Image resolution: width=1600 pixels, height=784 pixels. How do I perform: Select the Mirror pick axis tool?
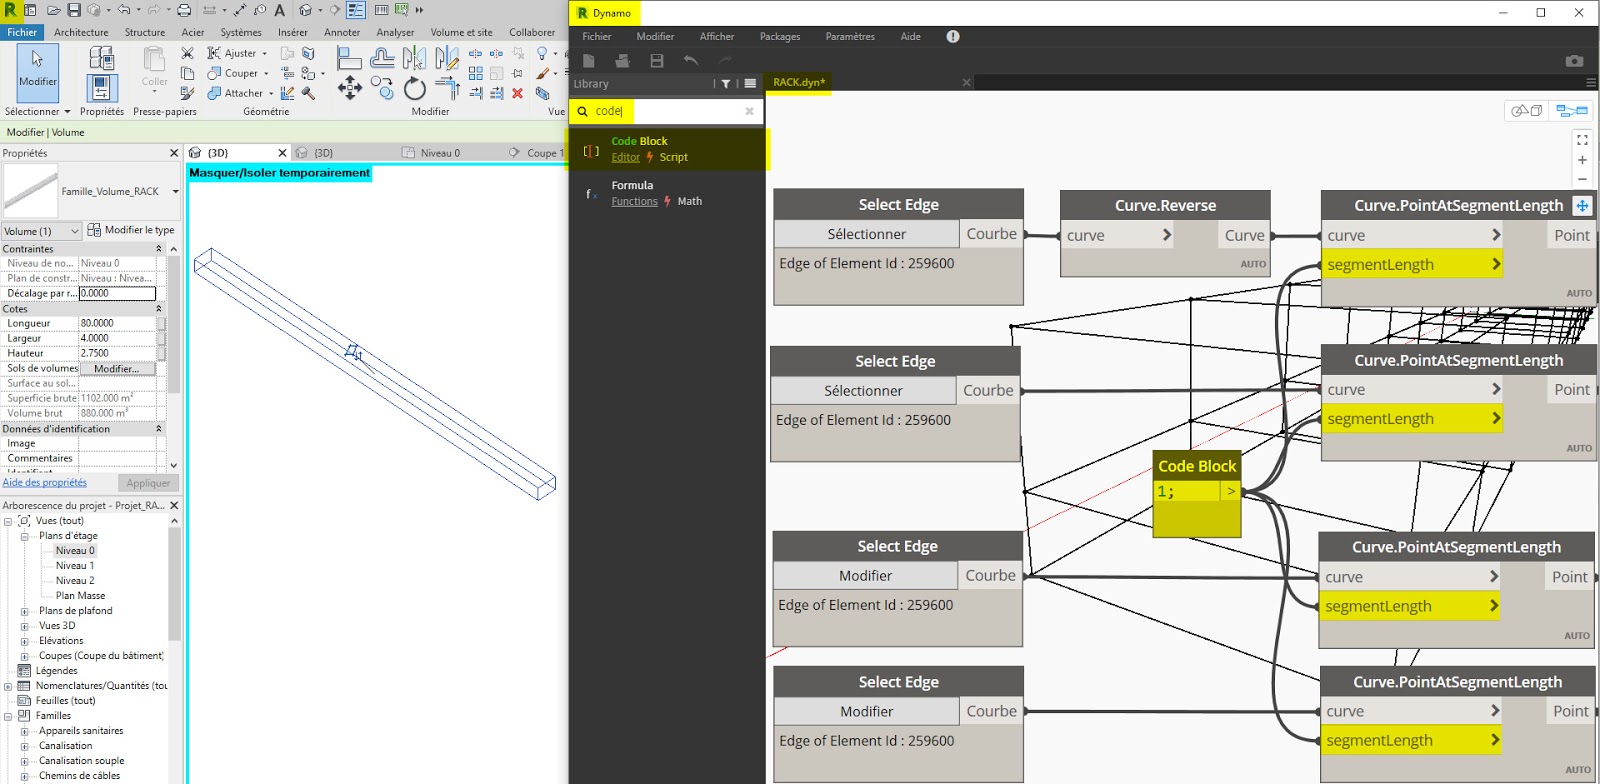(x=414, y=59)
